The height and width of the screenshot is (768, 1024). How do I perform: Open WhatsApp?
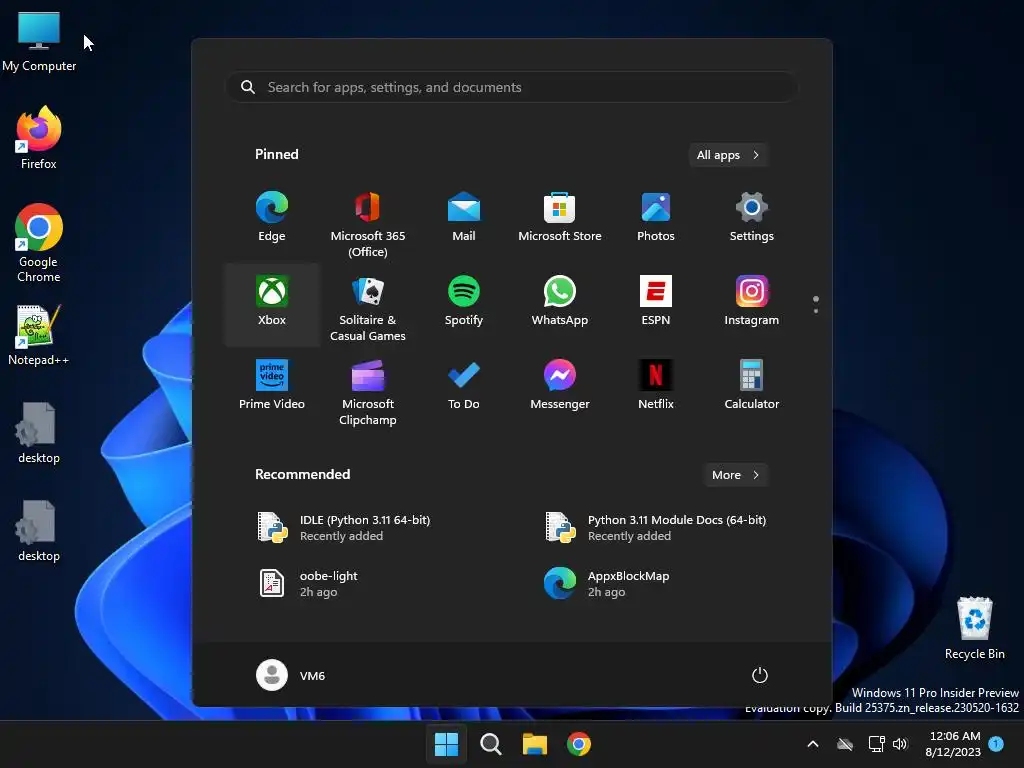point(560,301)
